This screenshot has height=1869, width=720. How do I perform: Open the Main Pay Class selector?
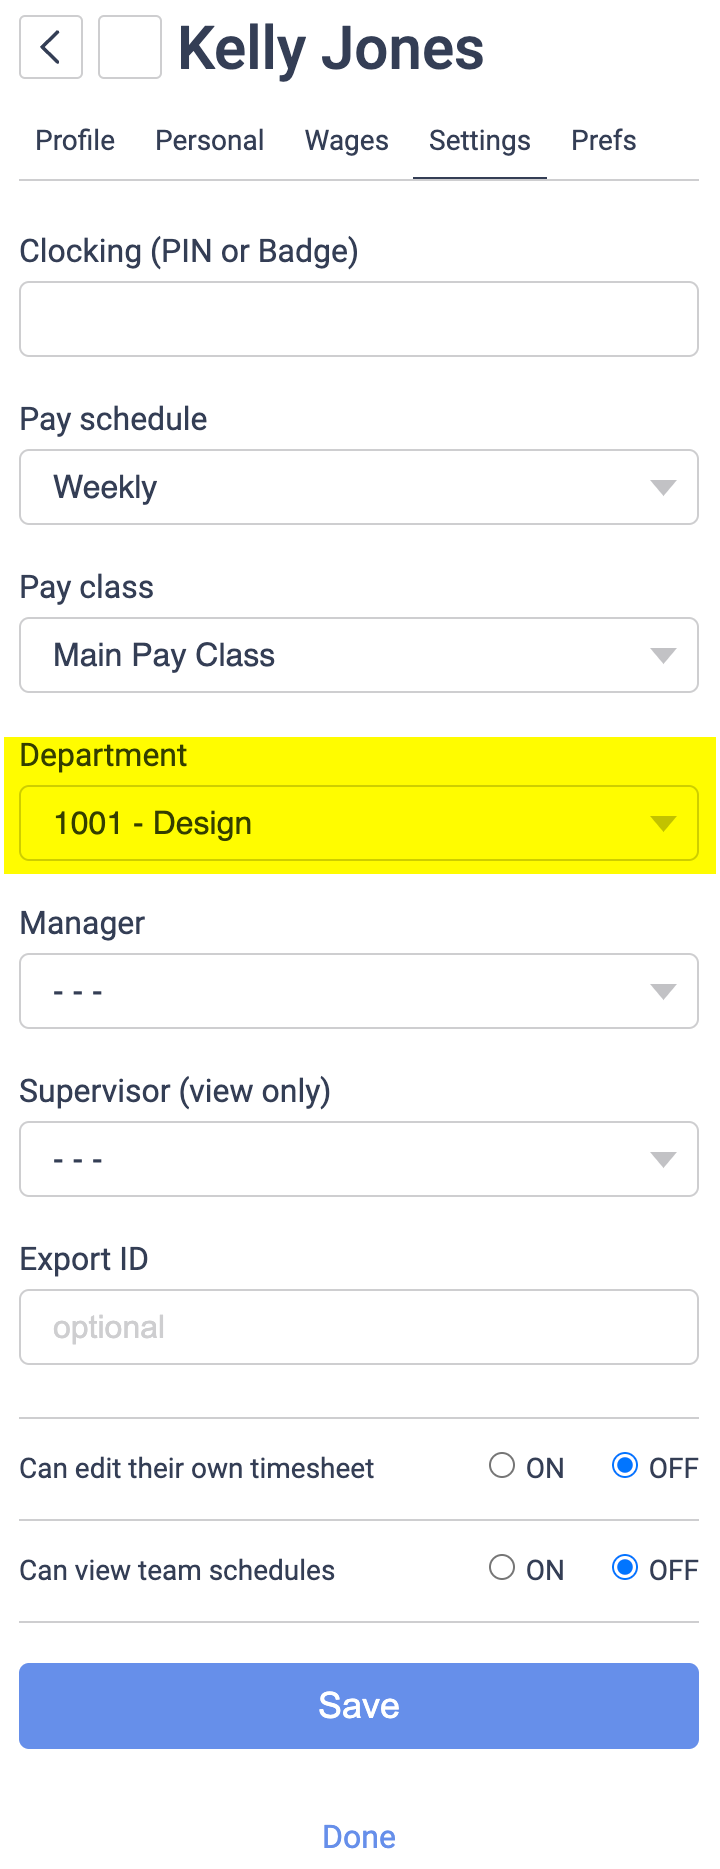click(359, 655)
